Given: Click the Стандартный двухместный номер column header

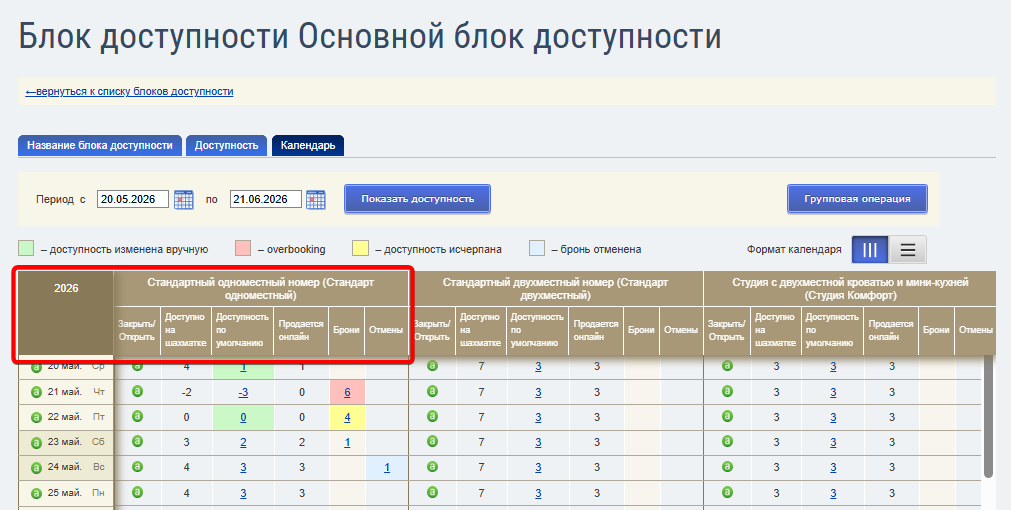Looking at the screenshot, I should tap(555, 289).
